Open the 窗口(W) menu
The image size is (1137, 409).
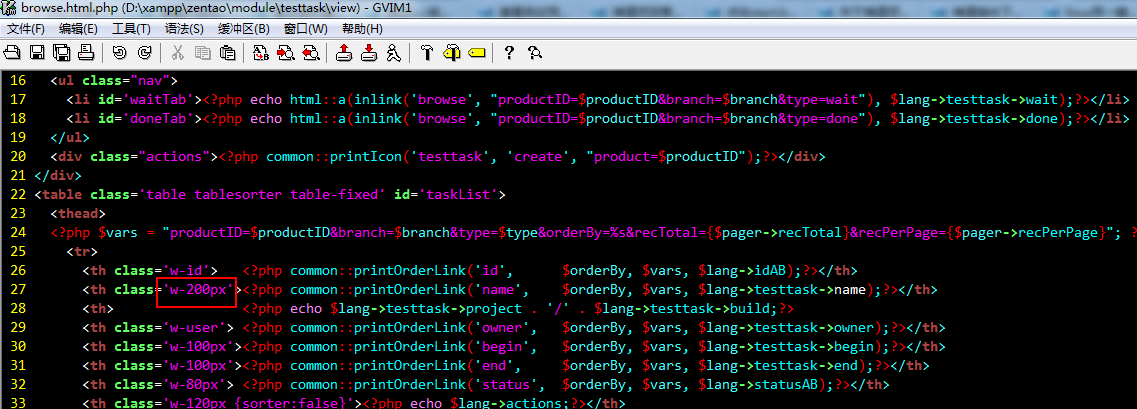(x=305, y=28)
